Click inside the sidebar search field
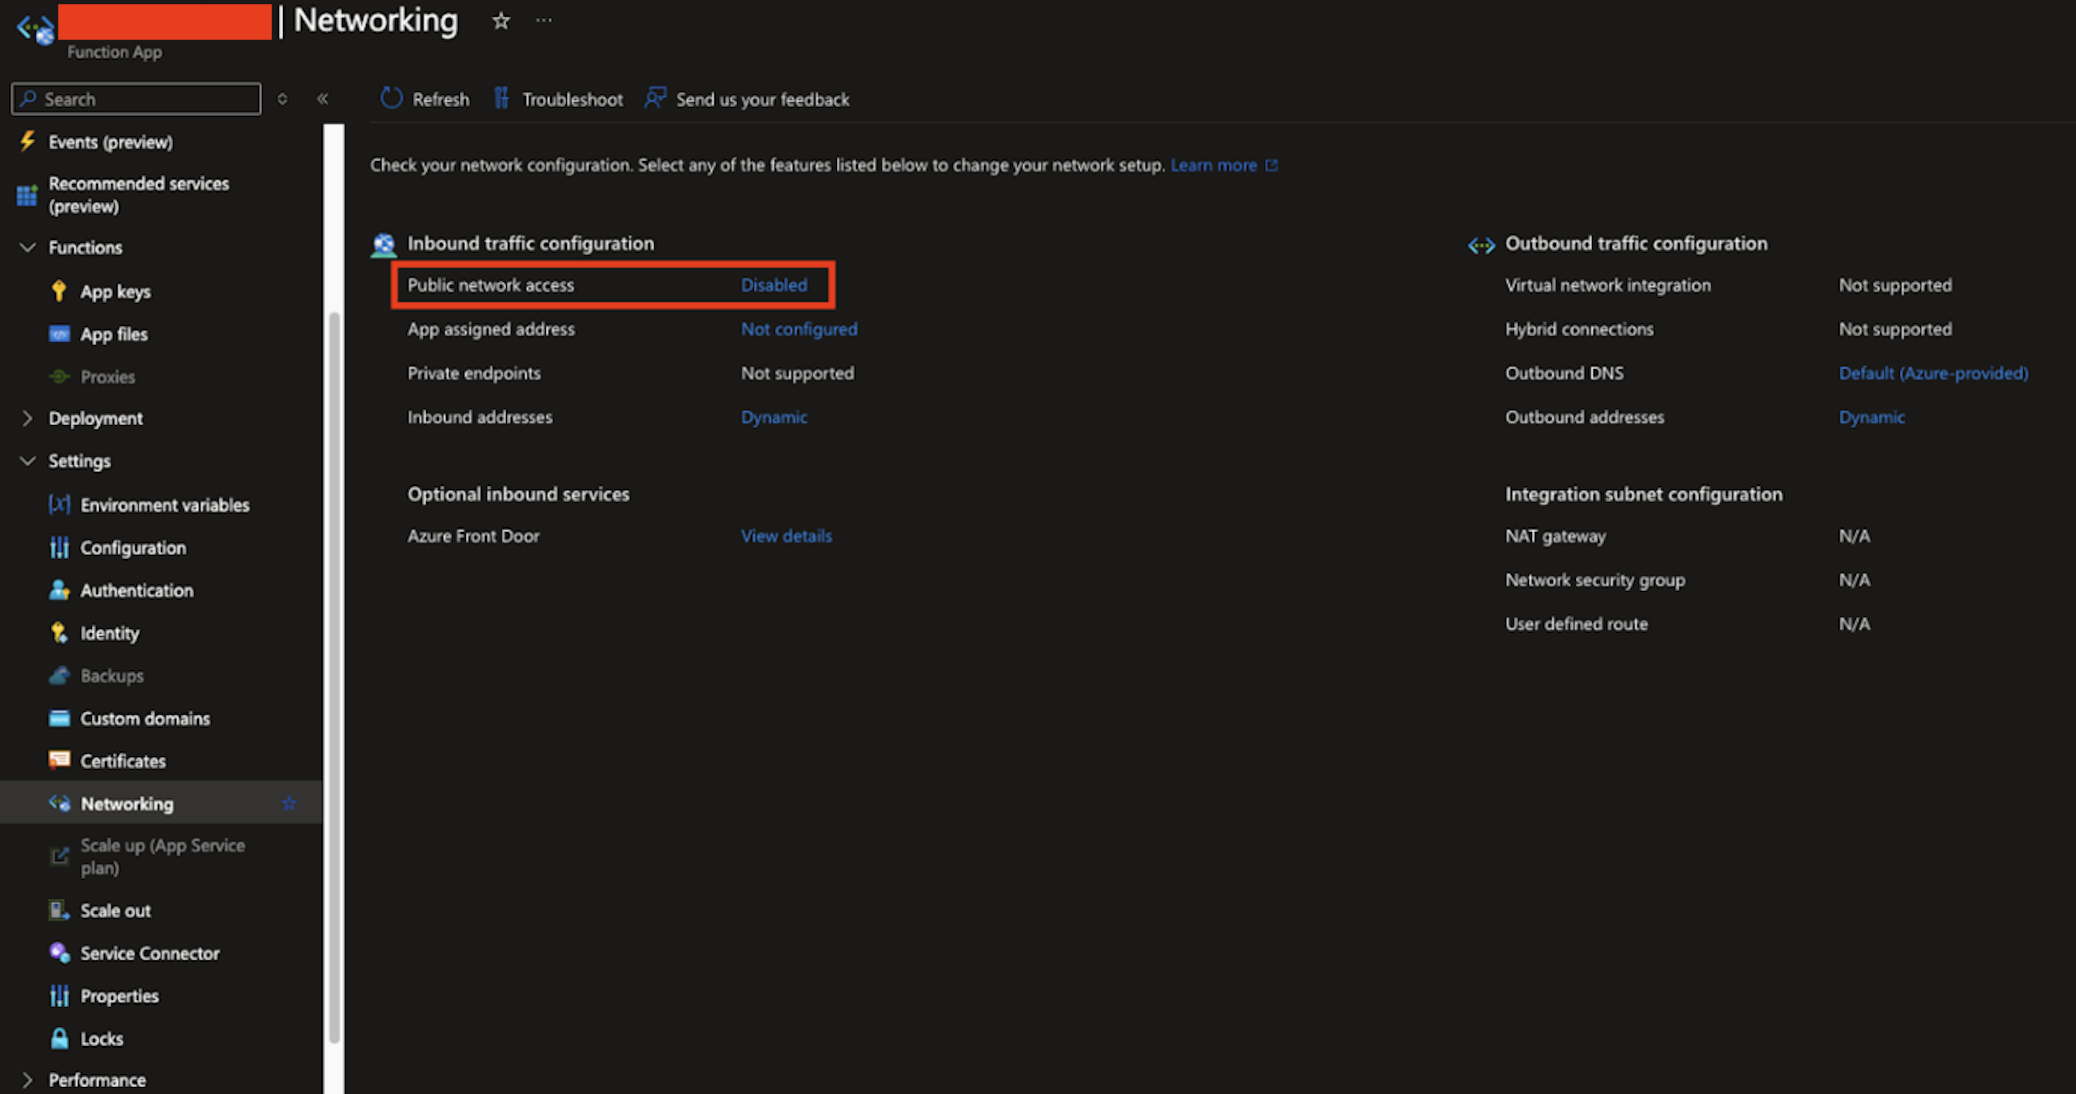Screen dimensions: 2076x1094 click(x=136, y=98)
